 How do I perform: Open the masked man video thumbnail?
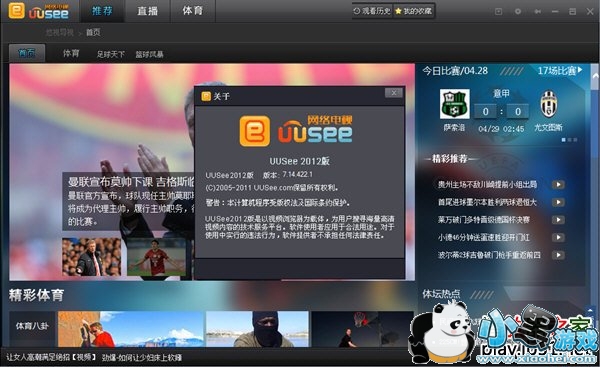coord(257,329)
